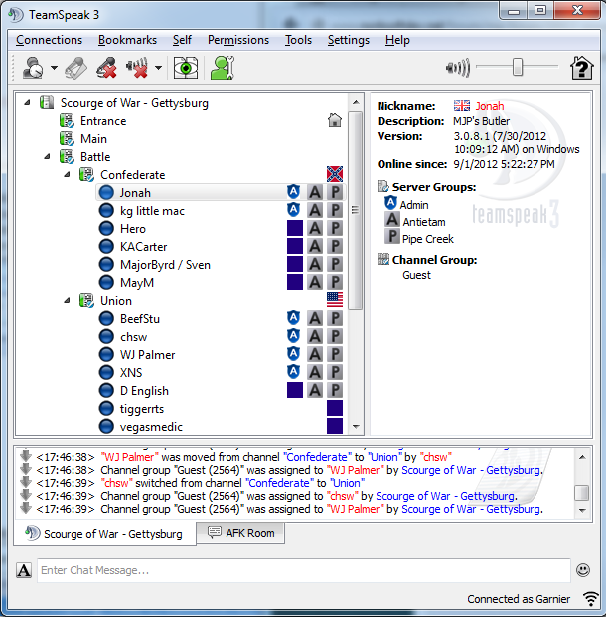606x617 pixels.
Task: Switch to the AFK Room chat tab
Action: point(241,533)
